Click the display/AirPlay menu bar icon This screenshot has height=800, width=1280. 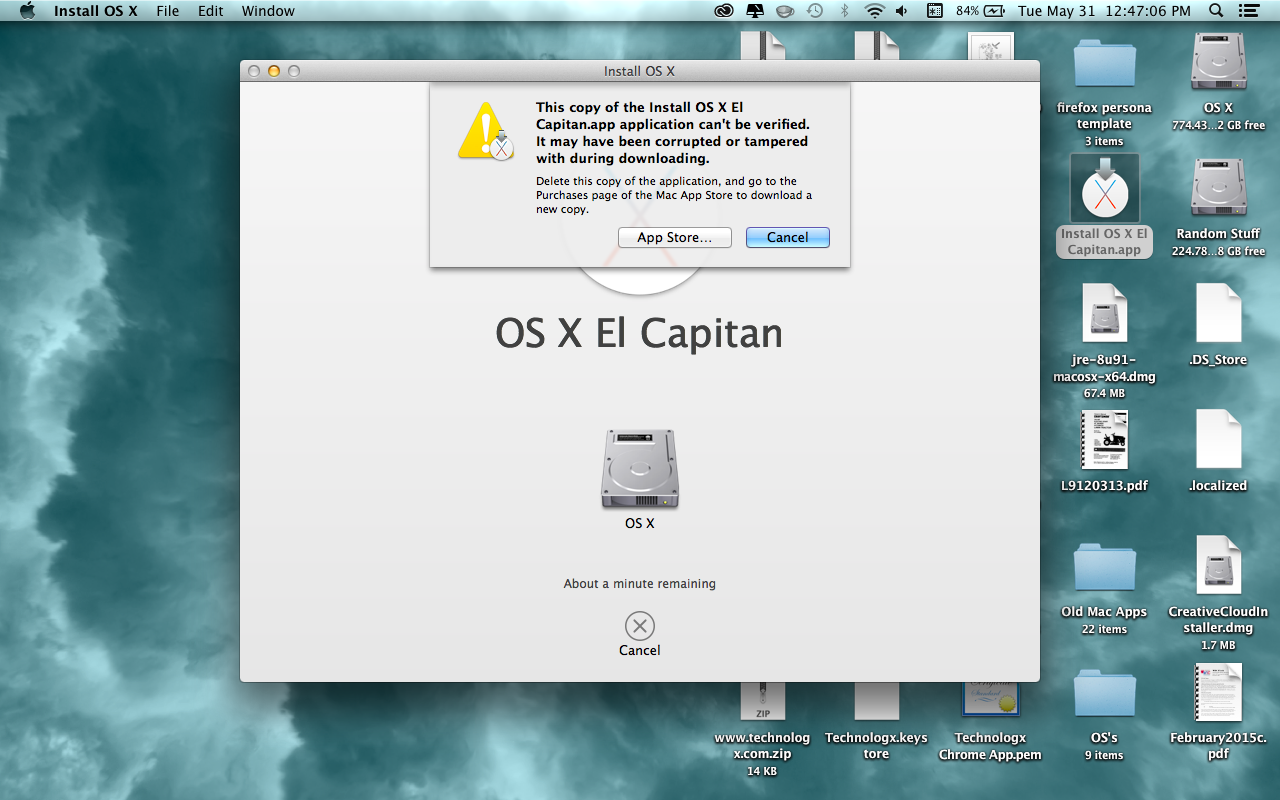pyautogui.click(x=755, y=11)
